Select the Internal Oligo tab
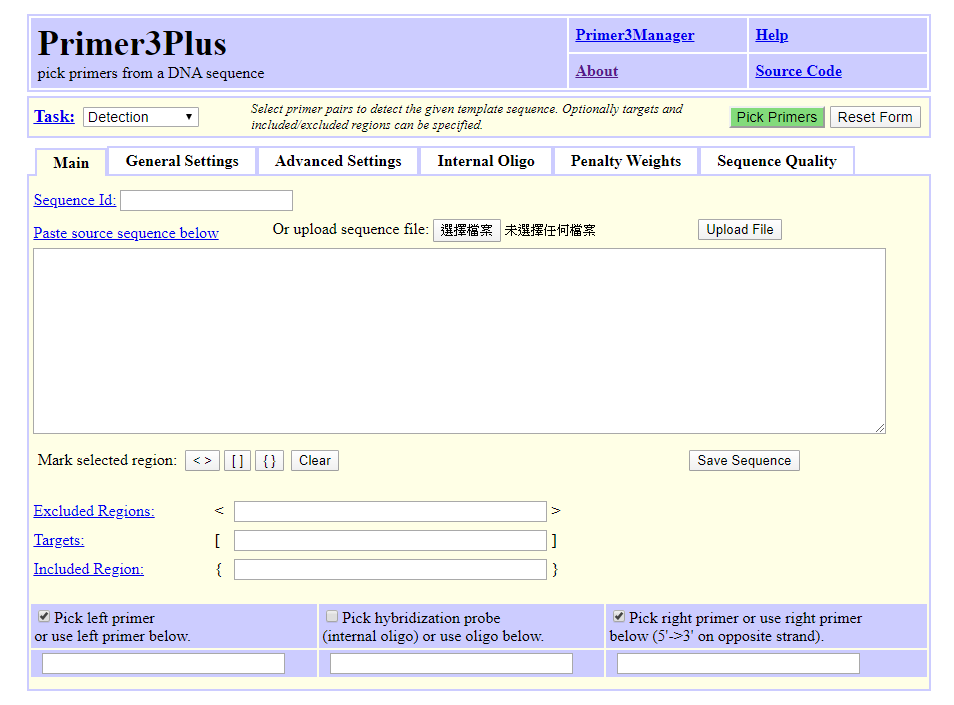This screenshot has width=954, height=705. pos(486,161)
